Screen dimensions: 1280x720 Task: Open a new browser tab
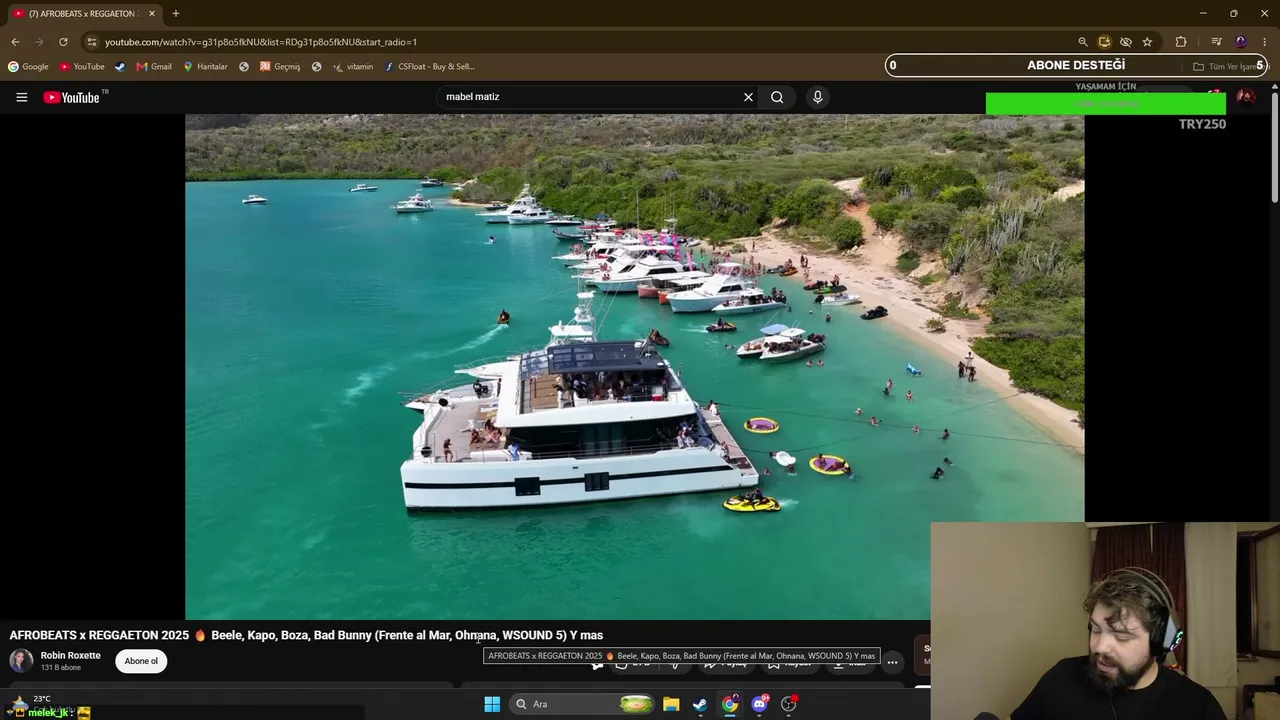pos(176,14)
